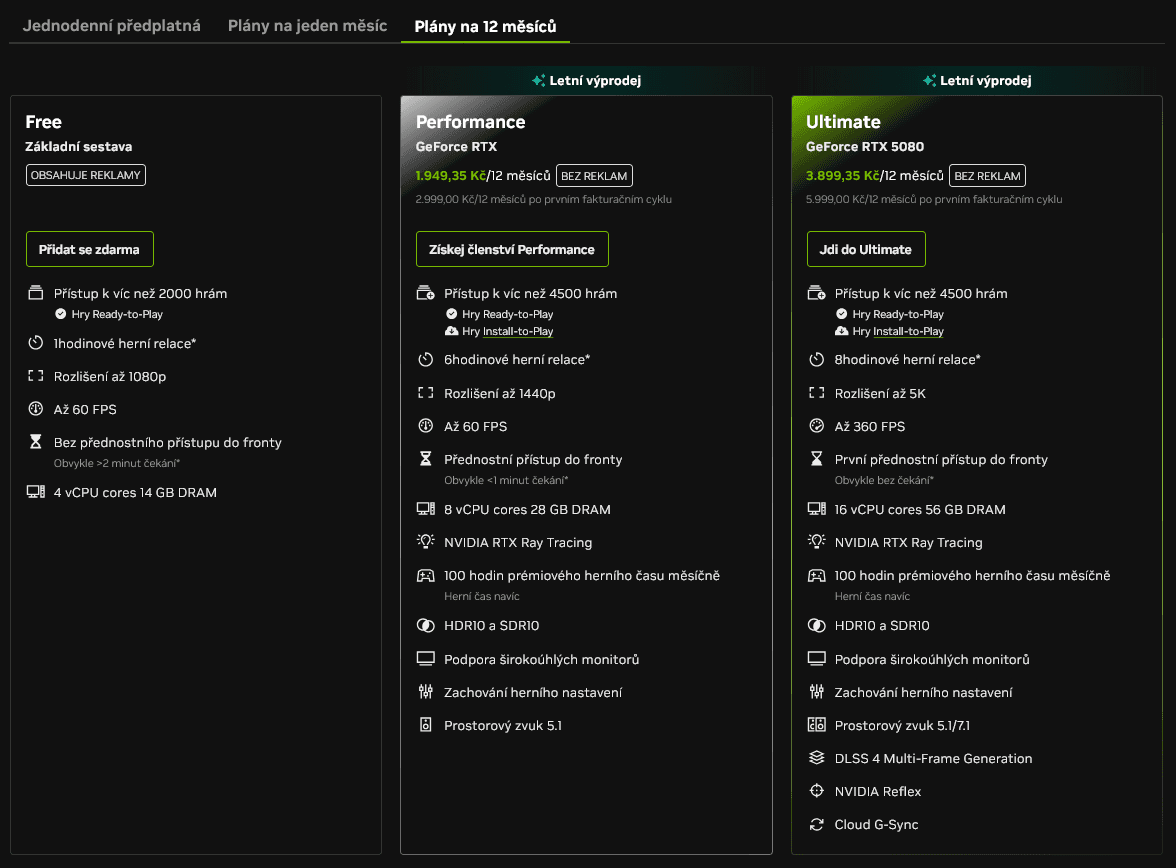Click text 5.999,00 Kč/12 měsíců po prvním fakturačním cyklu
The height and width of the screenshot is (868, 1176).
[x=934, y=199]
